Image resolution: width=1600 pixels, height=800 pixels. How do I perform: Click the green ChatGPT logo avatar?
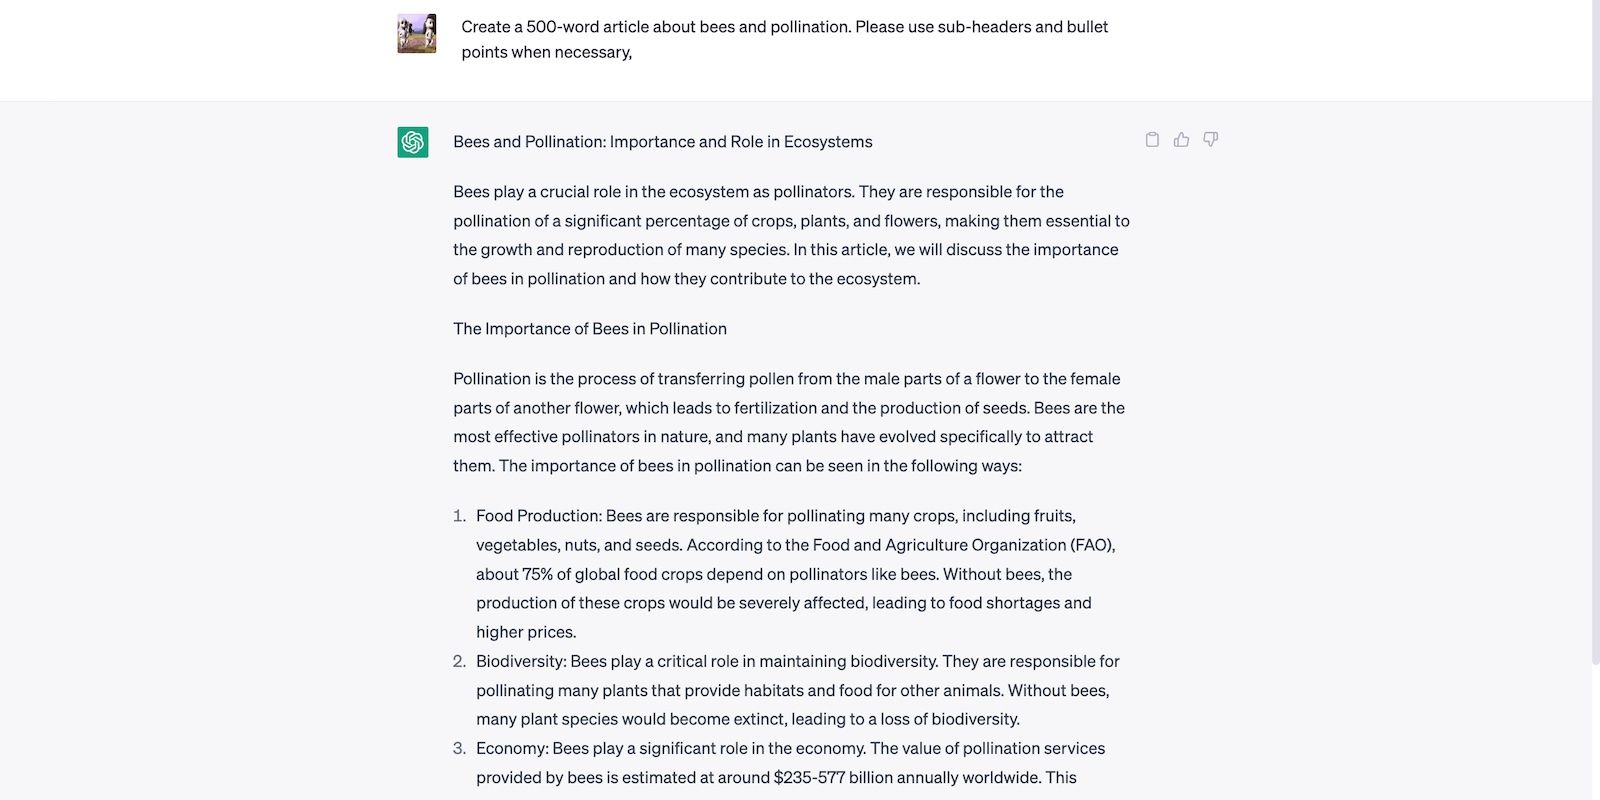pos(413,142)
